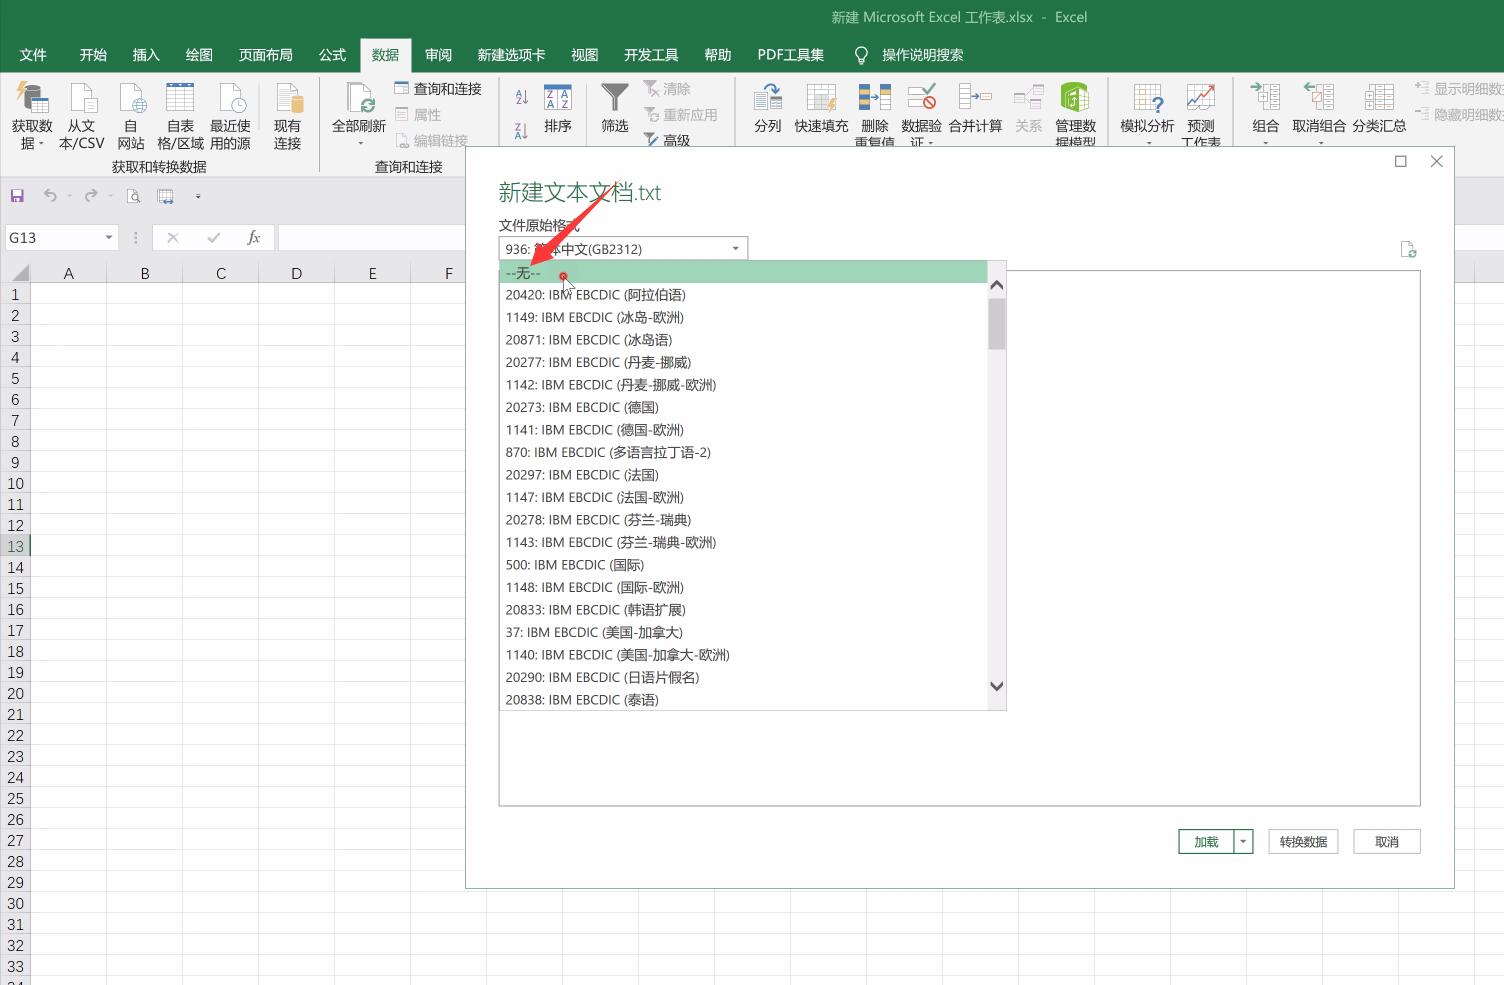Sort descending Z to A icon
Image resolution: width=1504 pixels, height=985 pixels.
[x=521, y=130]
